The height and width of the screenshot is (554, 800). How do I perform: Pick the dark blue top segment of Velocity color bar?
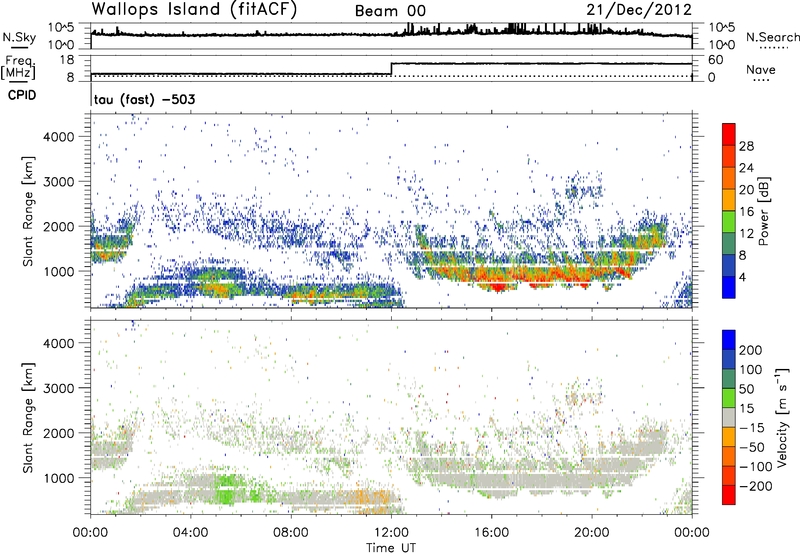(x=729, y=340)
